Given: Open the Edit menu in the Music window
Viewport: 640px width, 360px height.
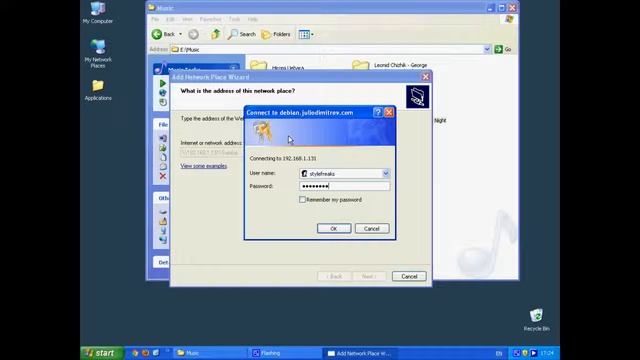Looking at the screenshot, I should tap(170, 19).
